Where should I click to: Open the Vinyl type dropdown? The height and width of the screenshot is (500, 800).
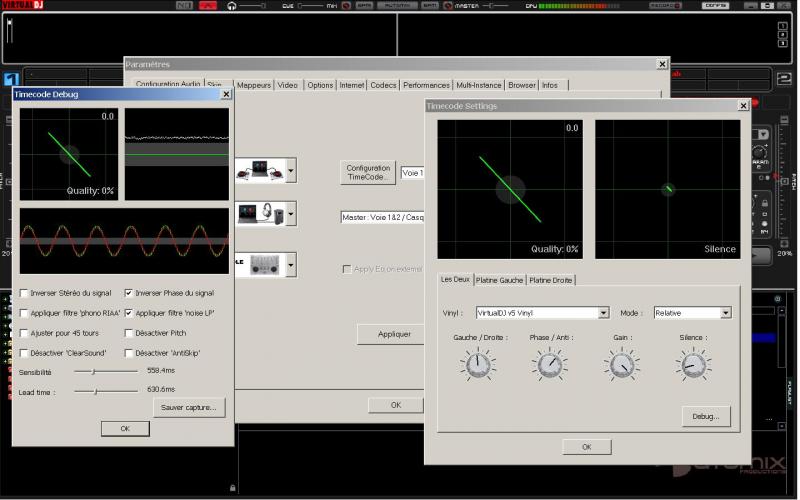[603, 313]
